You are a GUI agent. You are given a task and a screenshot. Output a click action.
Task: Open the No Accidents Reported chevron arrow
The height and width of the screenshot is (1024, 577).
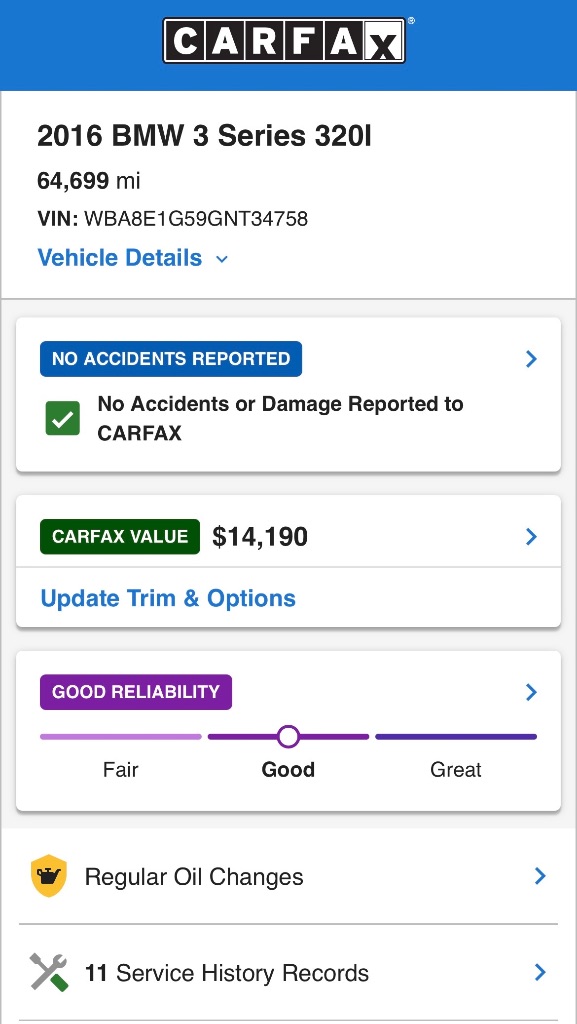click(x=531, y=359)
